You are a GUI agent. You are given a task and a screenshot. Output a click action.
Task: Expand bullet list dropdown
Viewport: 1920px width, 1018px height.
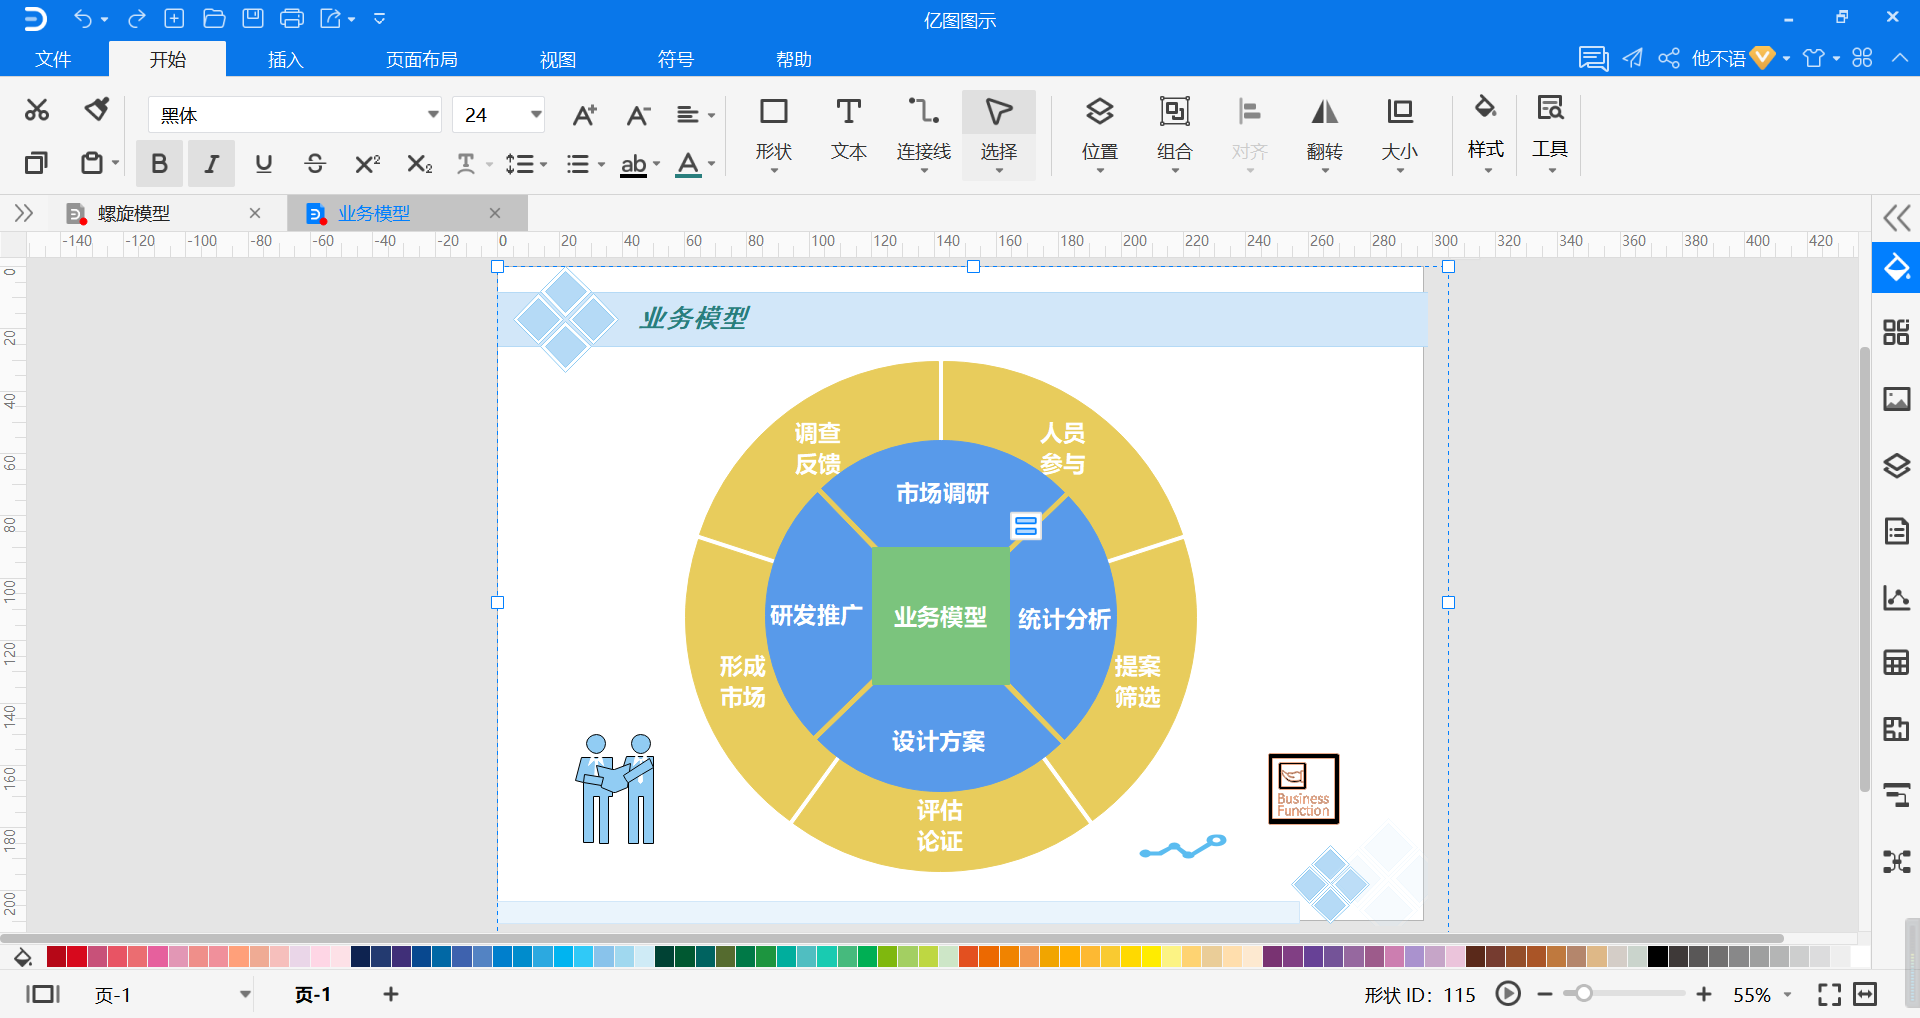(601, 164)
